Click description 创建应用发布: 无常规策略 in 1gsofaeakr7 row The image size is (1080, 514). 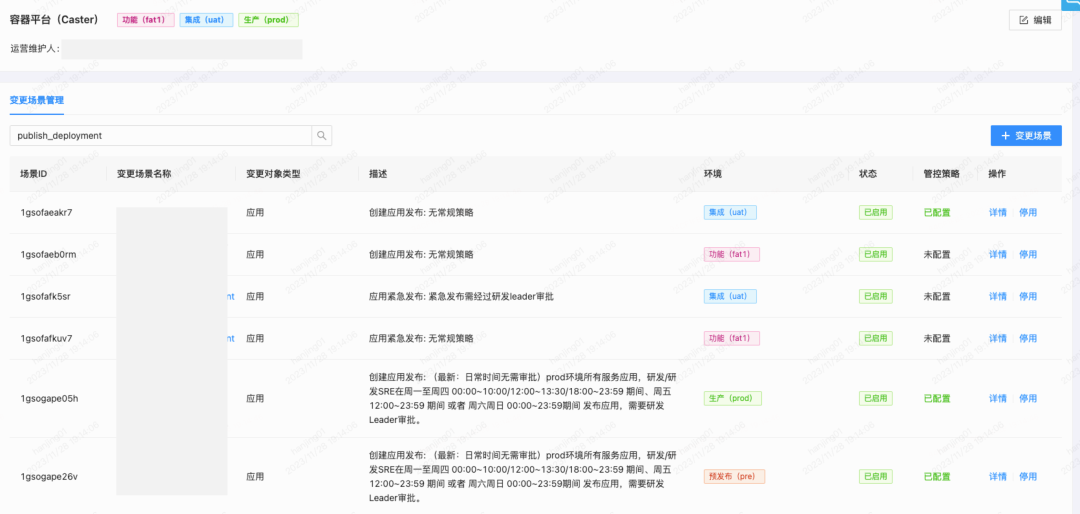click(x=422, y=213)
